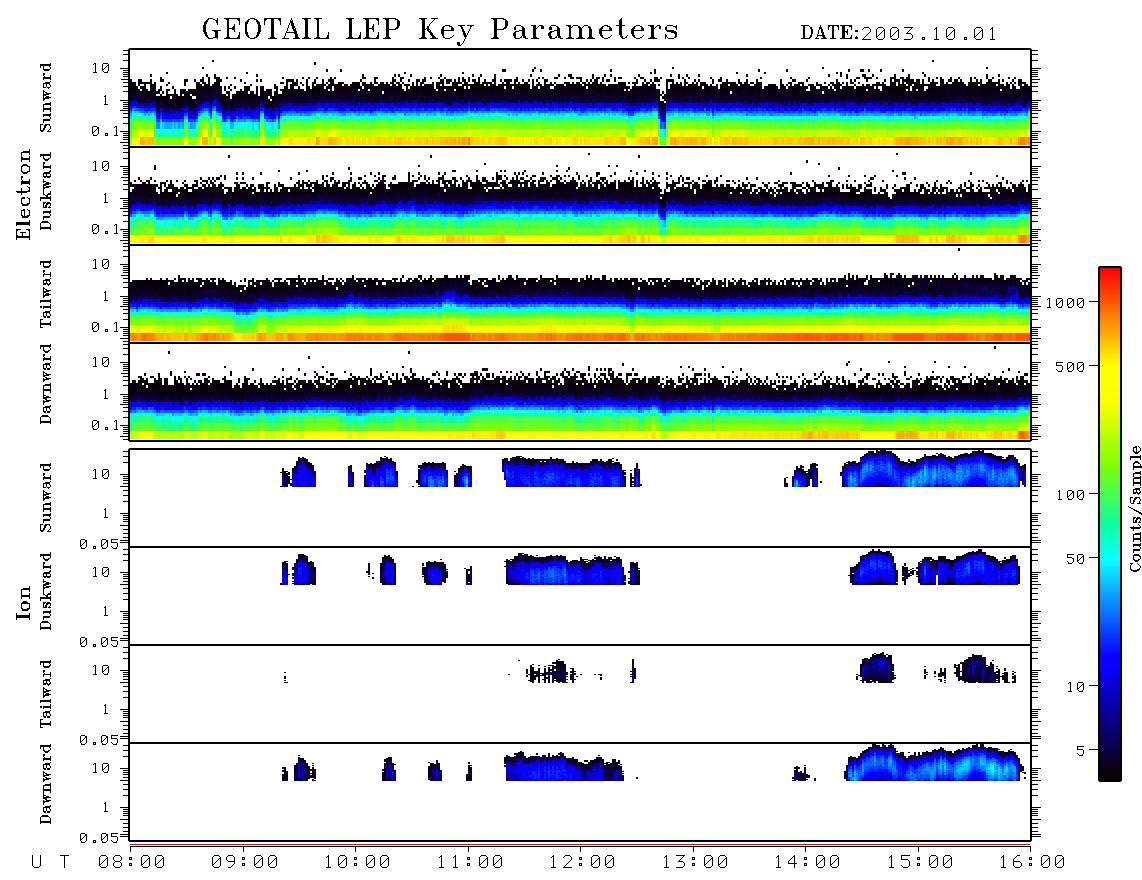Select the Ion Dawnward axis label
The height and width of the screenshot is (880, 1142).
coord(46,784)
